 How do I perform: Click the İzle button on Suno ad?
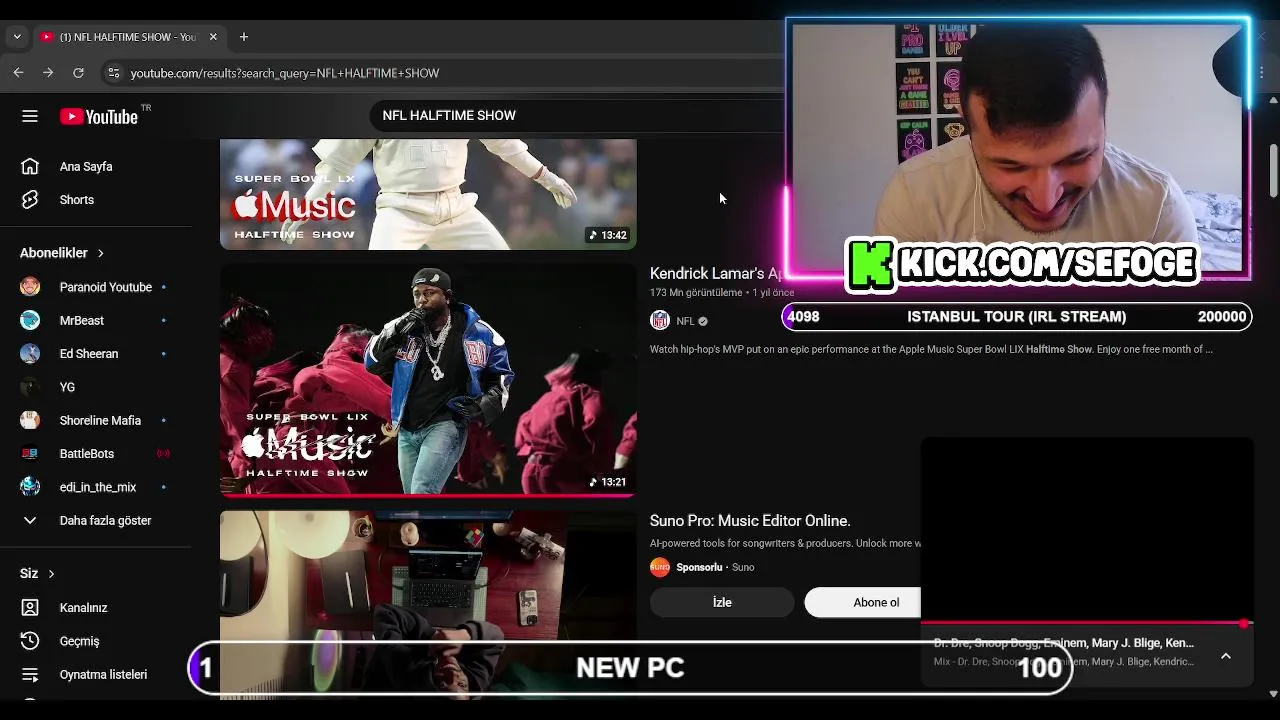click(x=722, y=602)
